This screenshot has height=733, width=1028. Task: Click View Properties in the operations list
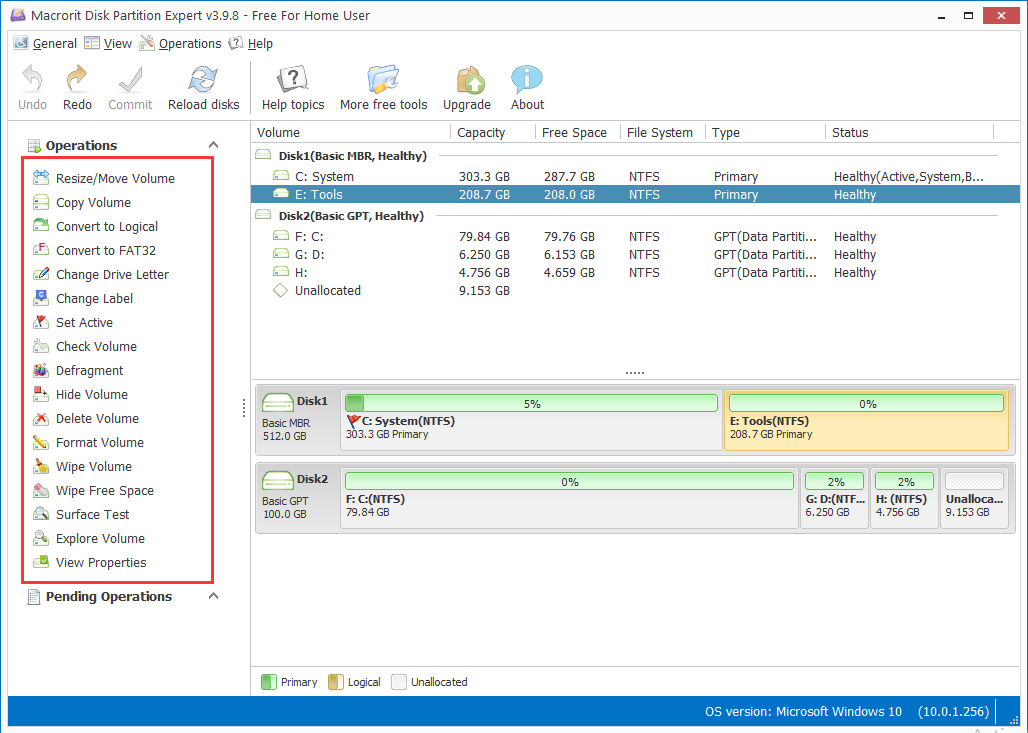pyautogui.click(x=100, y=562)
